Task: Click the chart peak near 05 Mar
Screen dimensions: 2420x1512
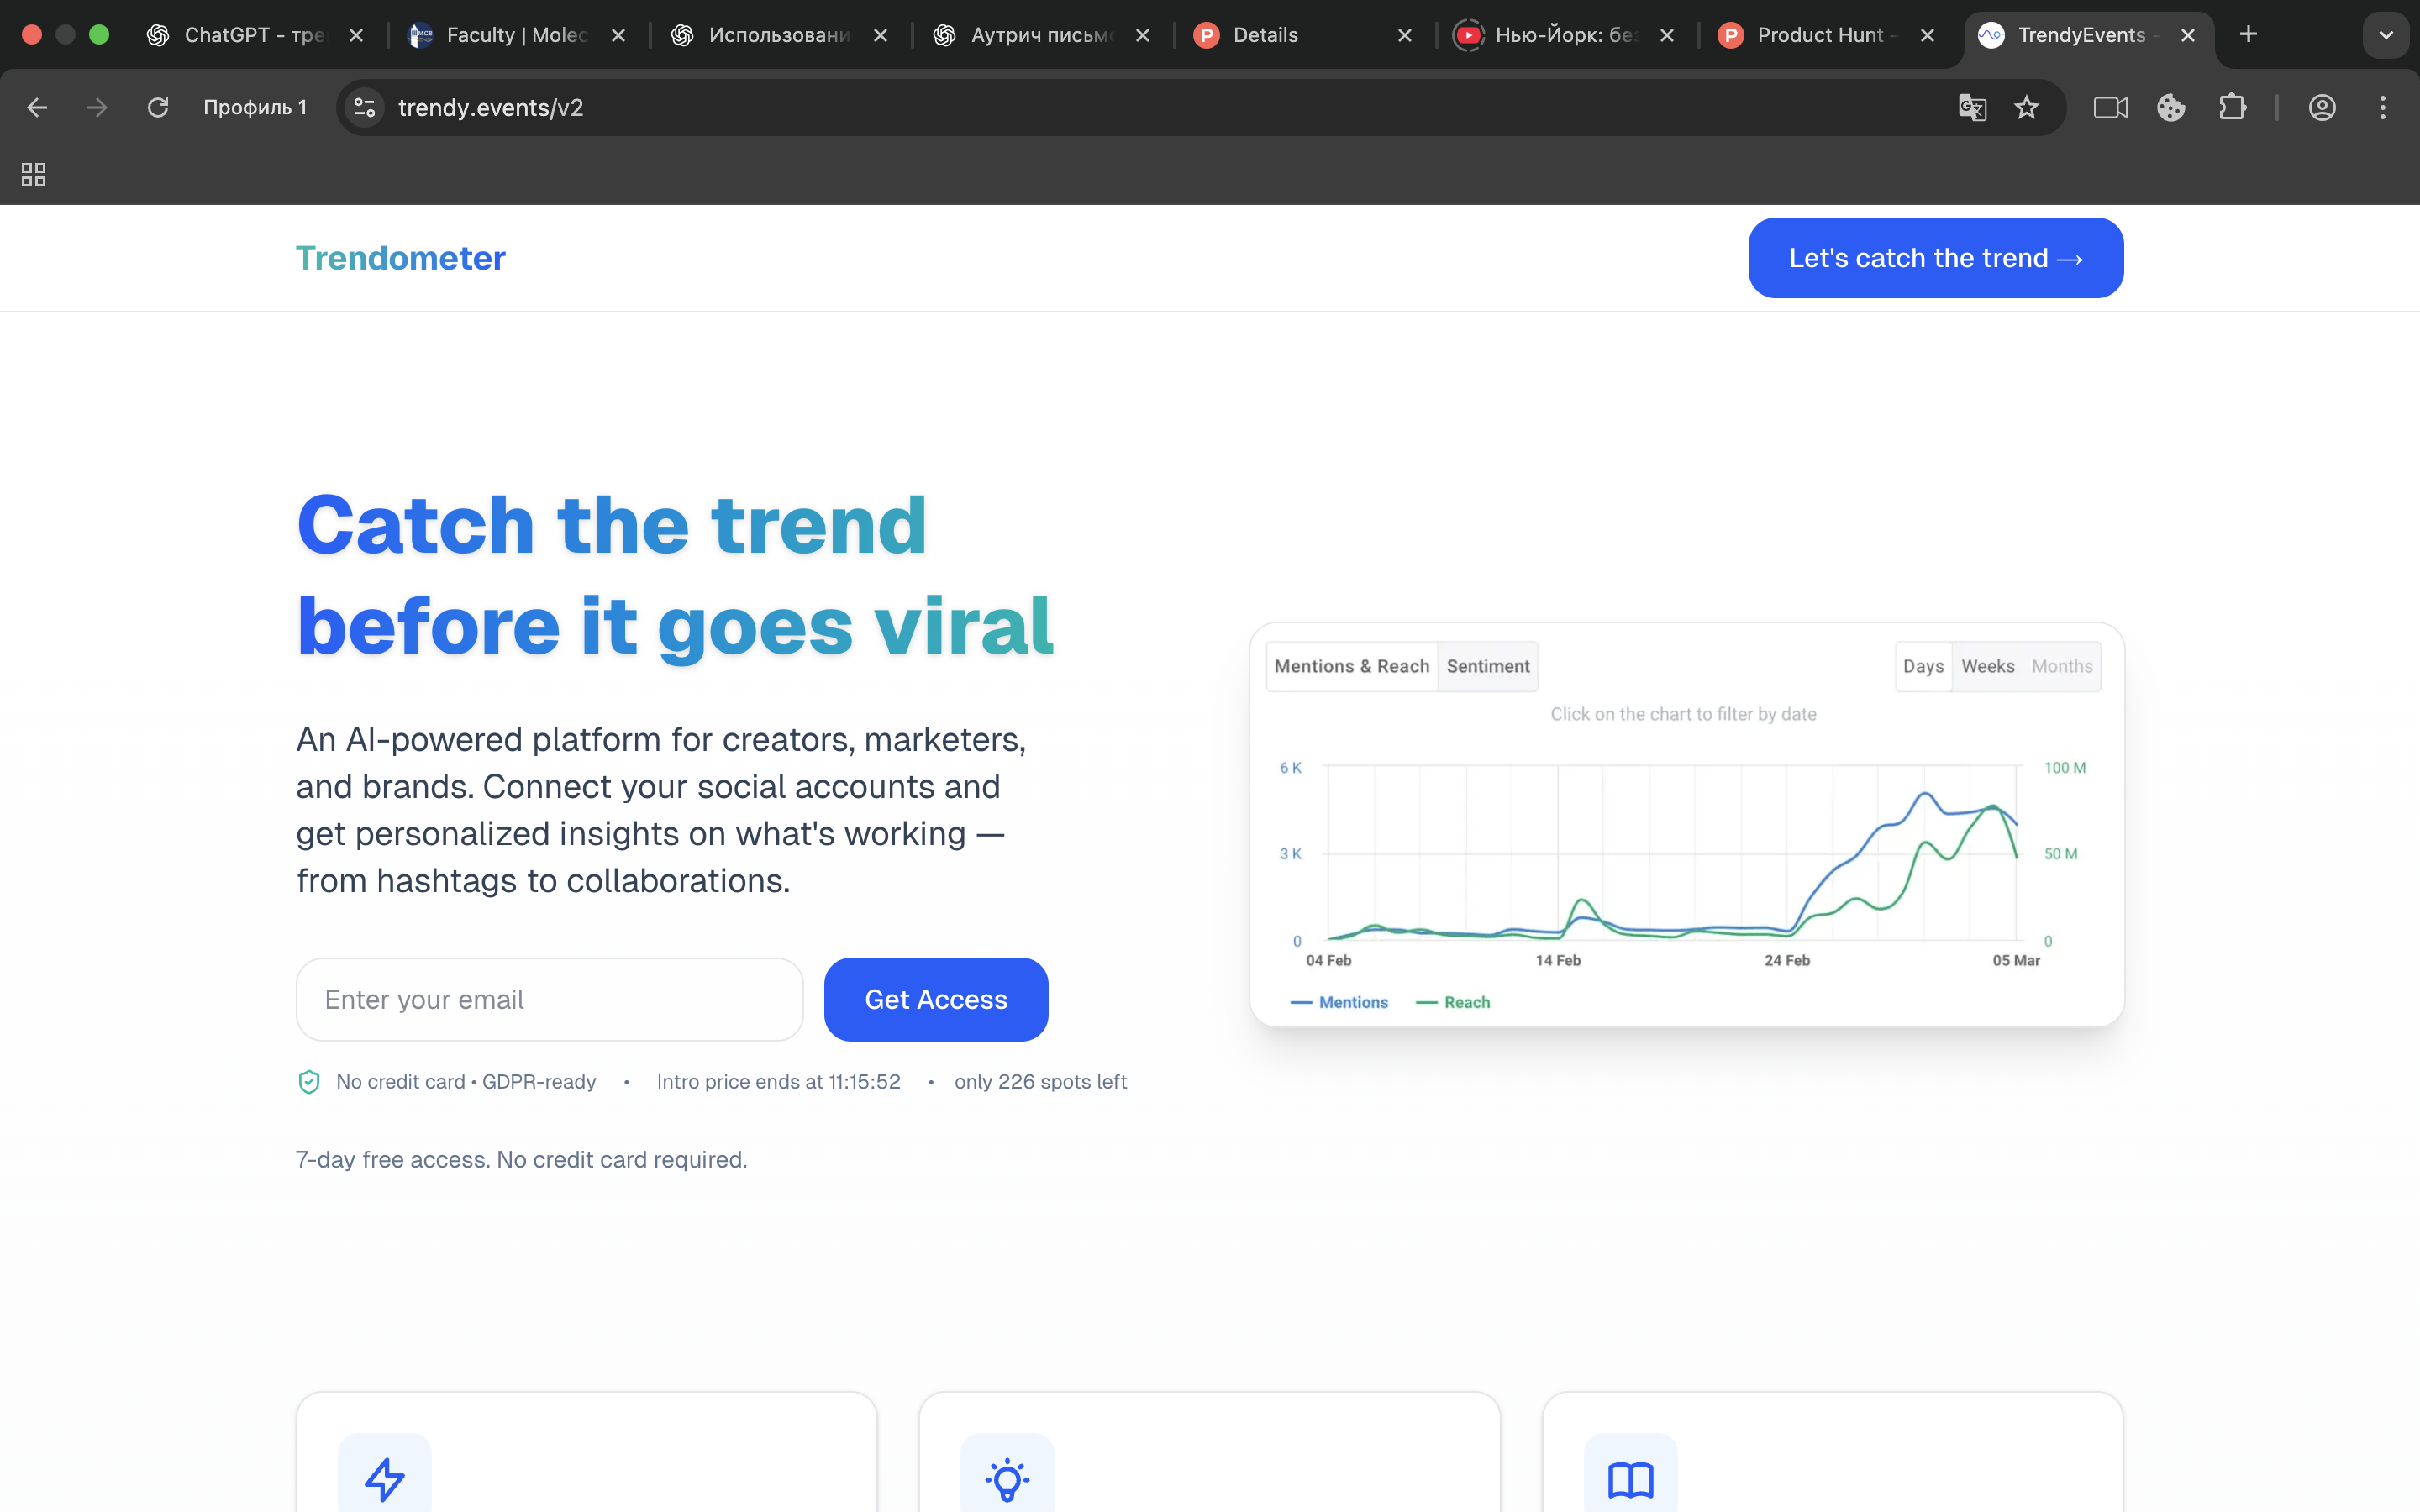Action: 1993,806
